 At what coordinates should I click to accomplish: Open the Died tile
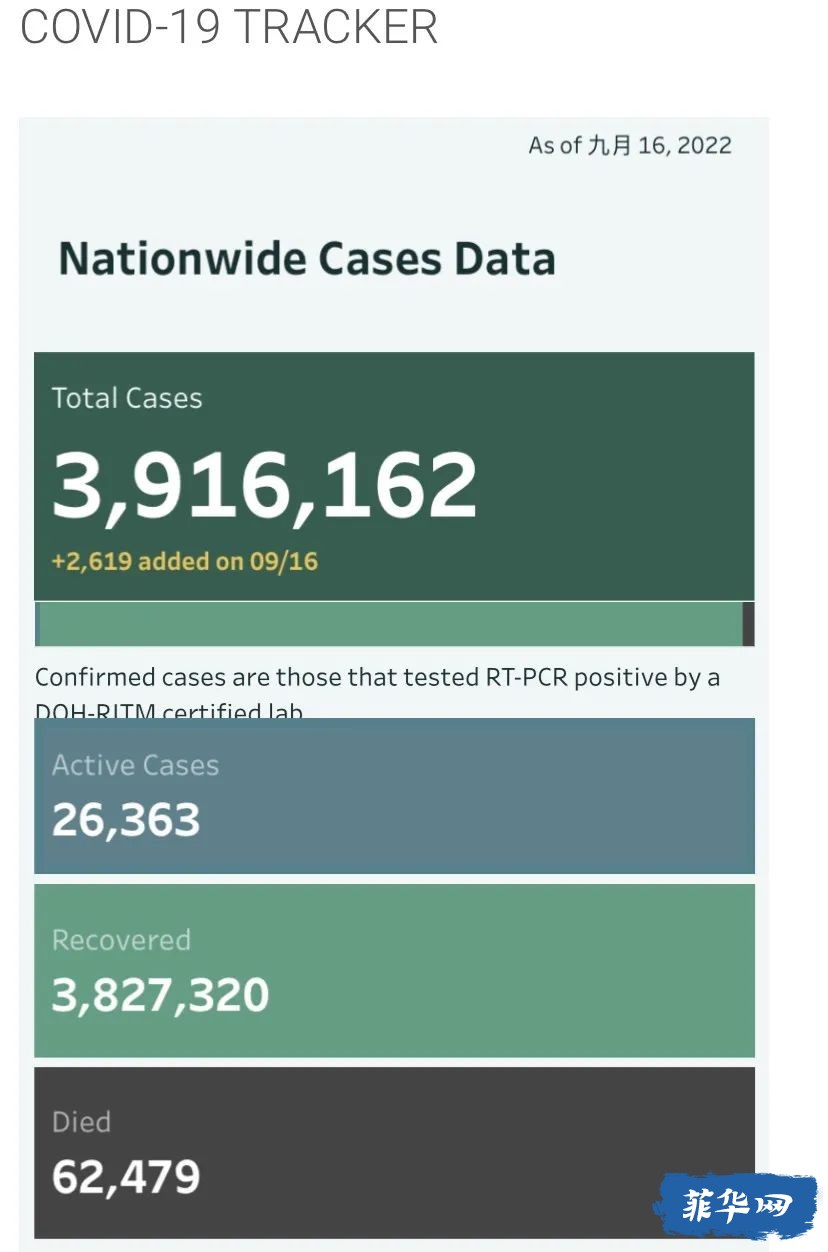(394, 1153)
